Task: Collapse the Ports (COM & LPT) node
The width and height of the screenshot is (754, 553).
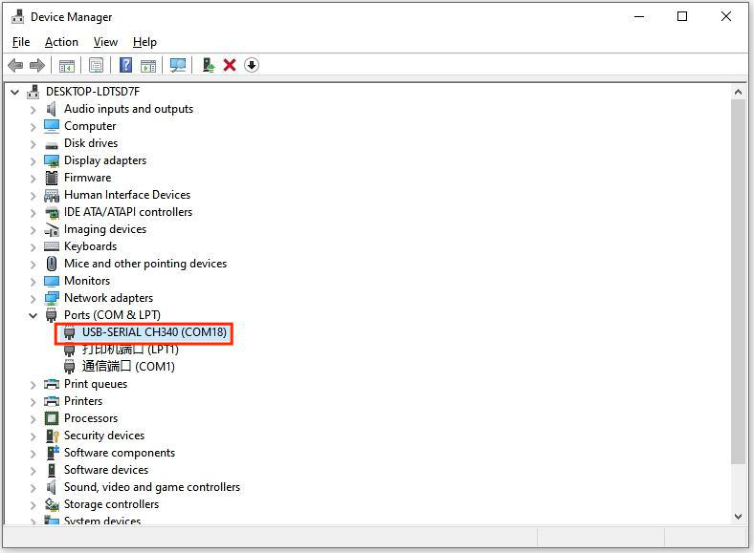Action: (x=33, y=315)
